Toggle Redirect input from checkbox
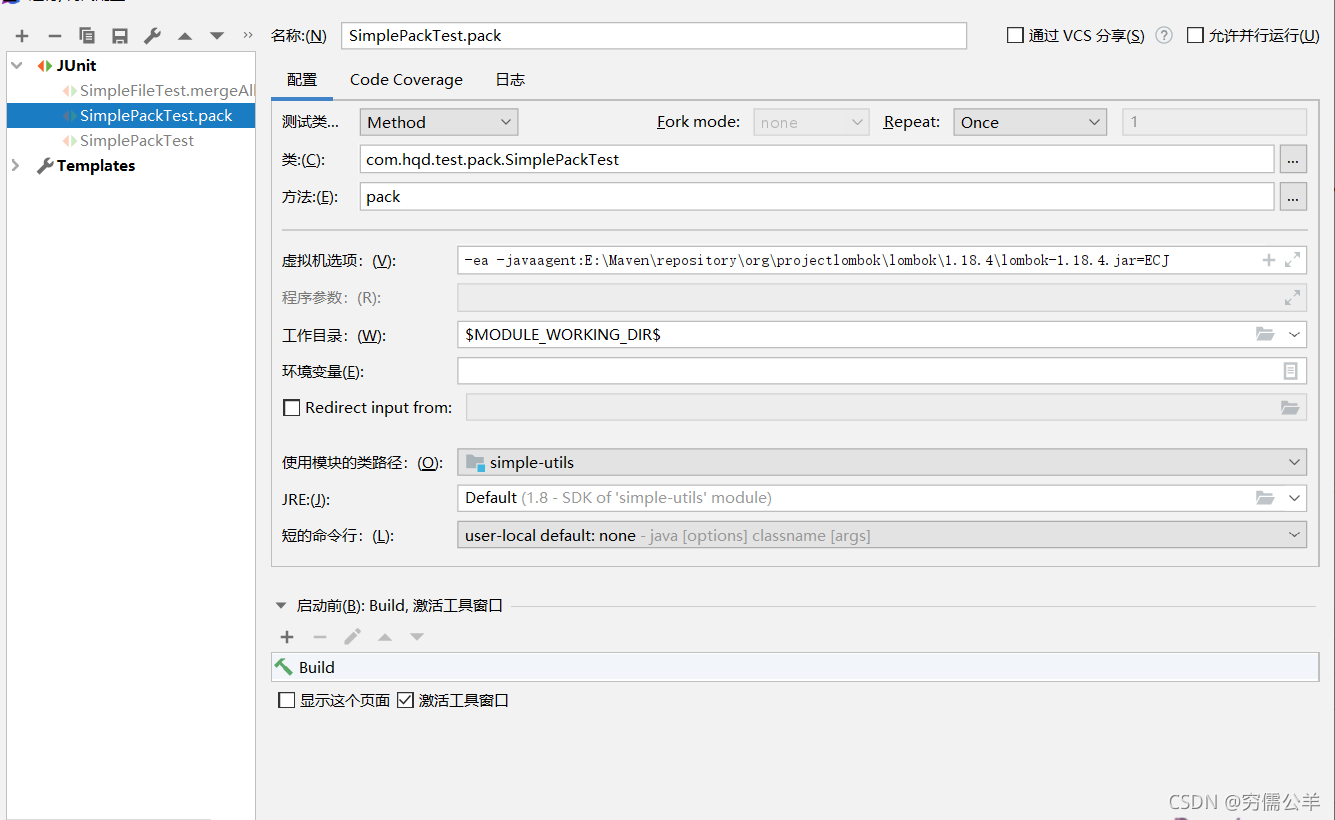1335x820 pixels. pos(292,407)
